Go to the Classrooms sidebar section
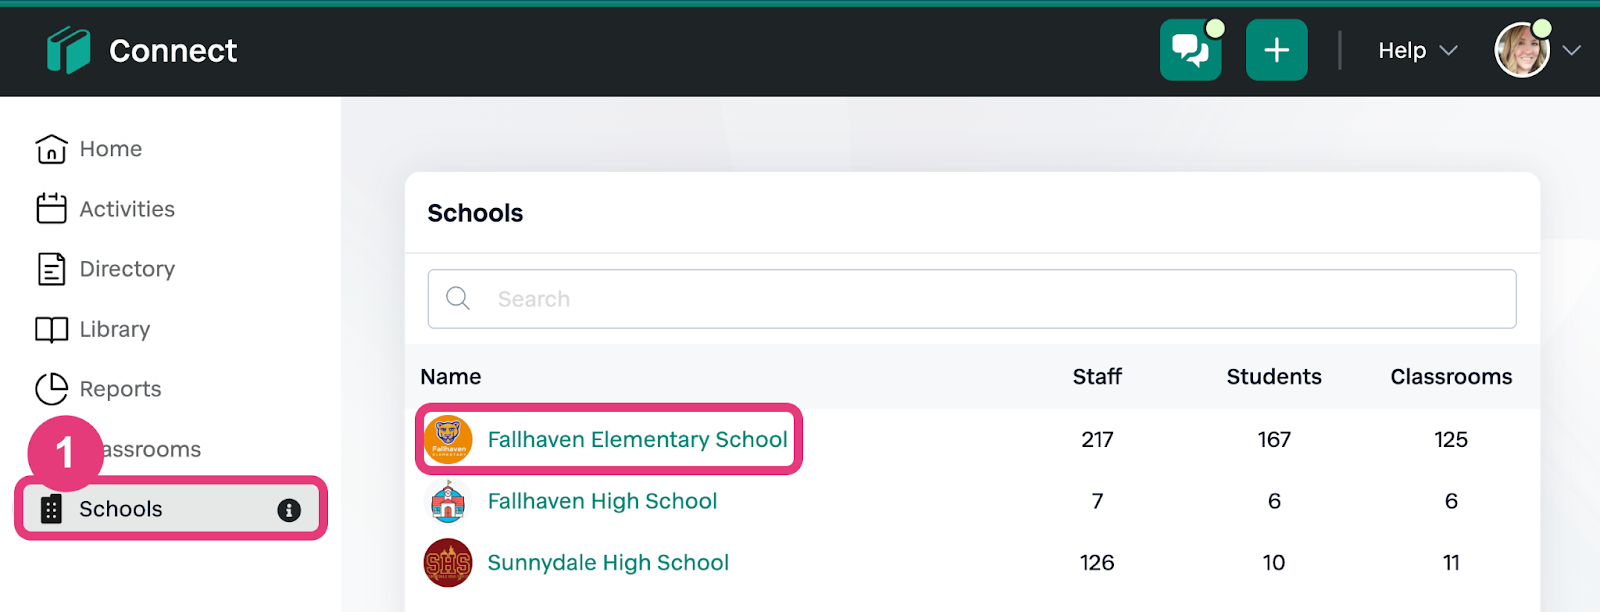Image resolution: width=1600 pixels, height=612 pixels. click(x=150, y=448)
